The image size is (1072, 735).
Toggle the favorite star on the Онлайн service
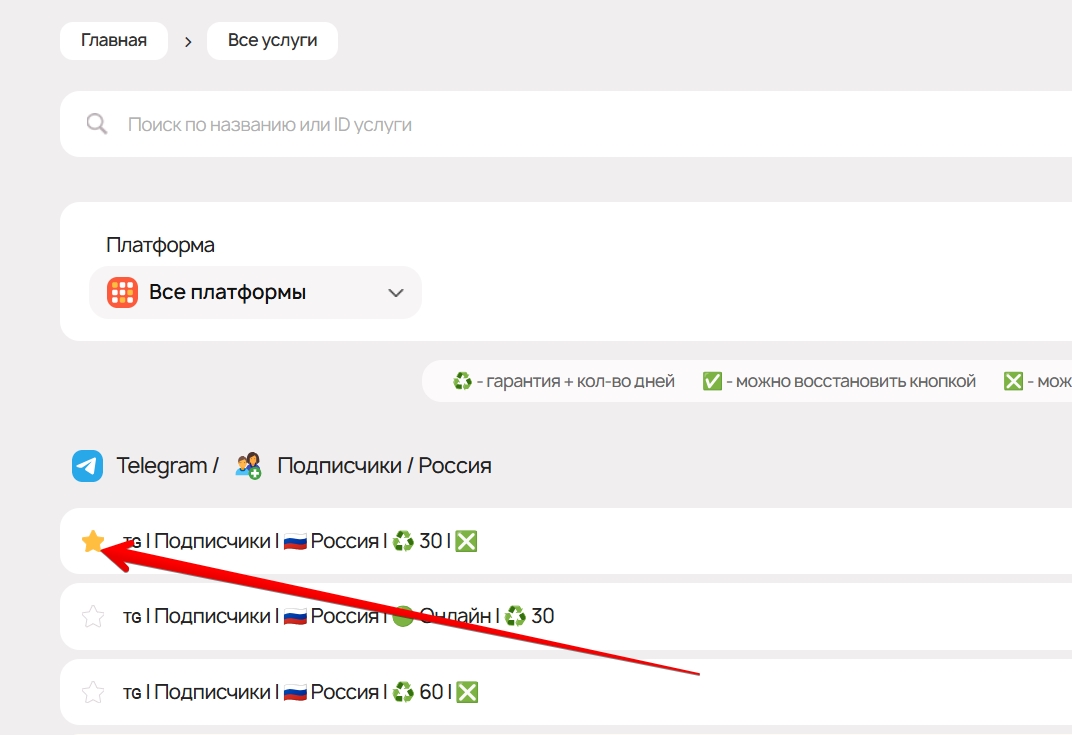(93, 616)
